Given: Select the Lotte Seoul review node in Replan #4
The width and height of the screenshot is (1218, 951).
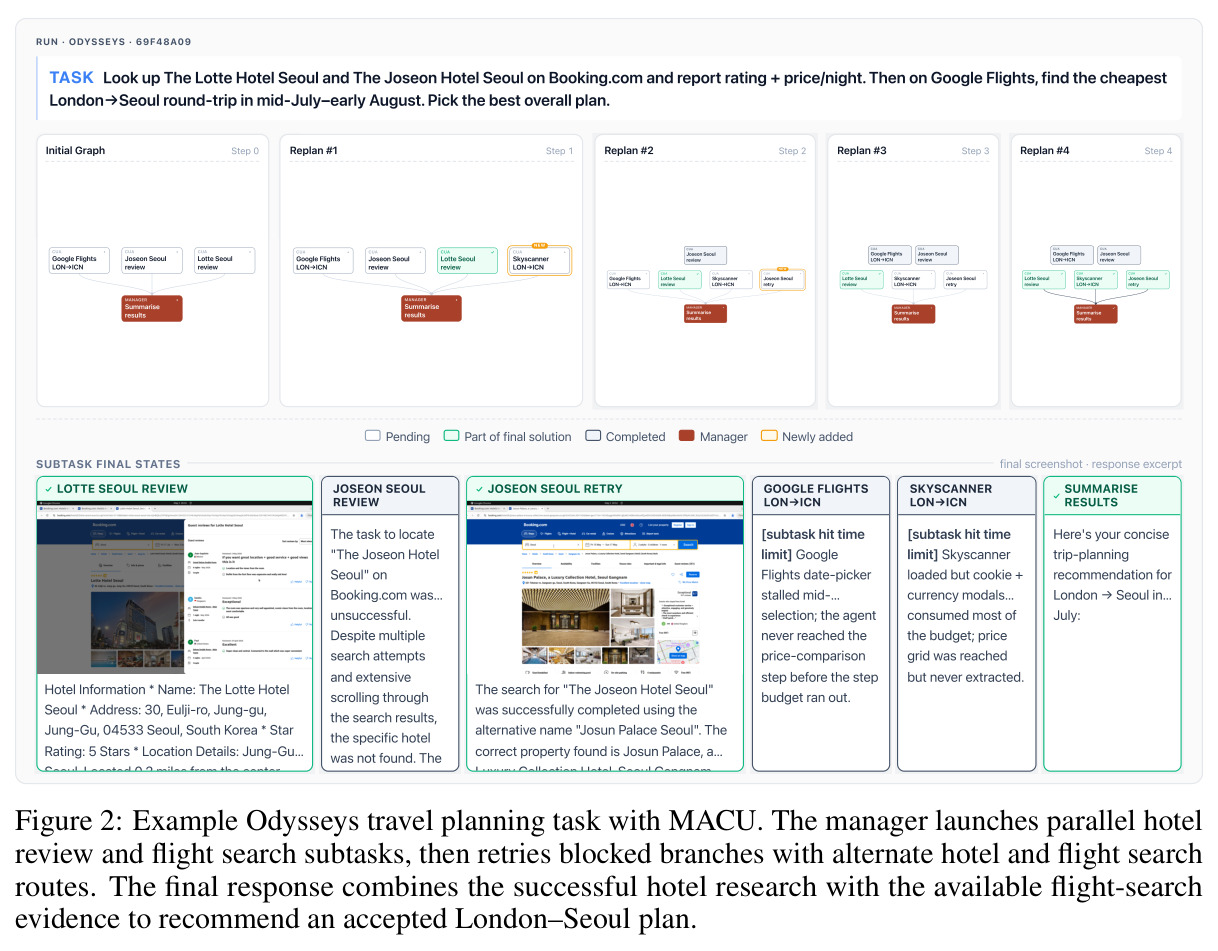Looking at the screenshot, I should (x=1044, y=280).
